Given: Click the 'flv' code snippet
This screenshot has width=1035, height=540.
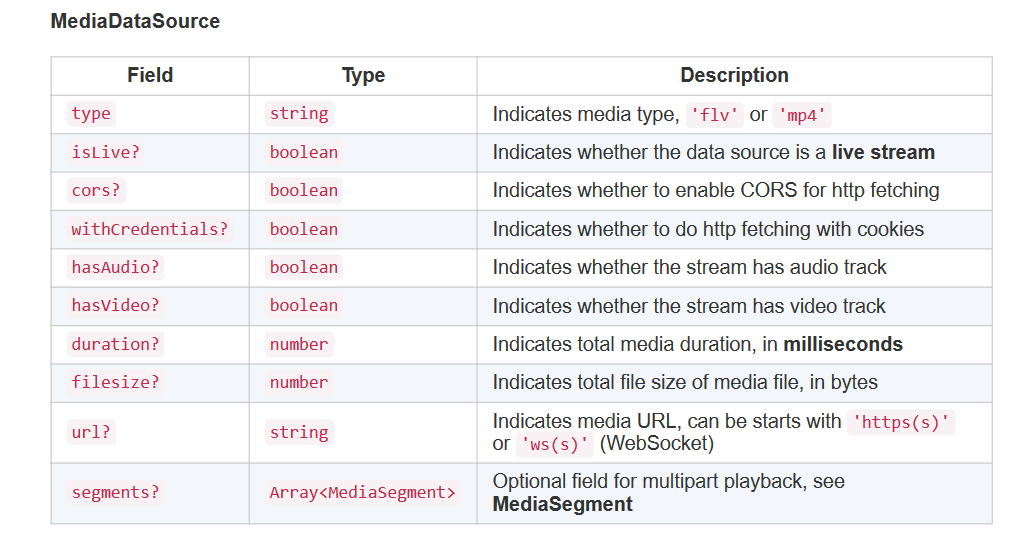Looking at the screenshot, I should coord(715,115).
